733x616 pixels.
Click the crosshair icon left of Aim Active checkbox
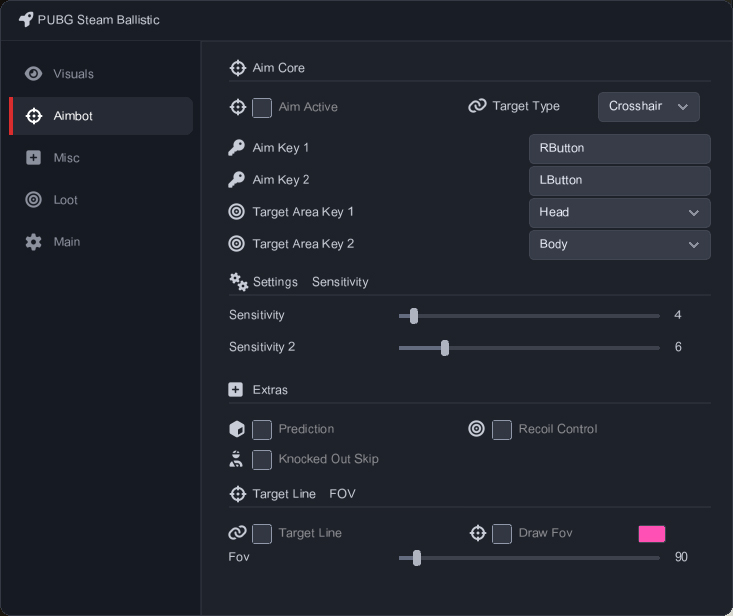point(238,107)
